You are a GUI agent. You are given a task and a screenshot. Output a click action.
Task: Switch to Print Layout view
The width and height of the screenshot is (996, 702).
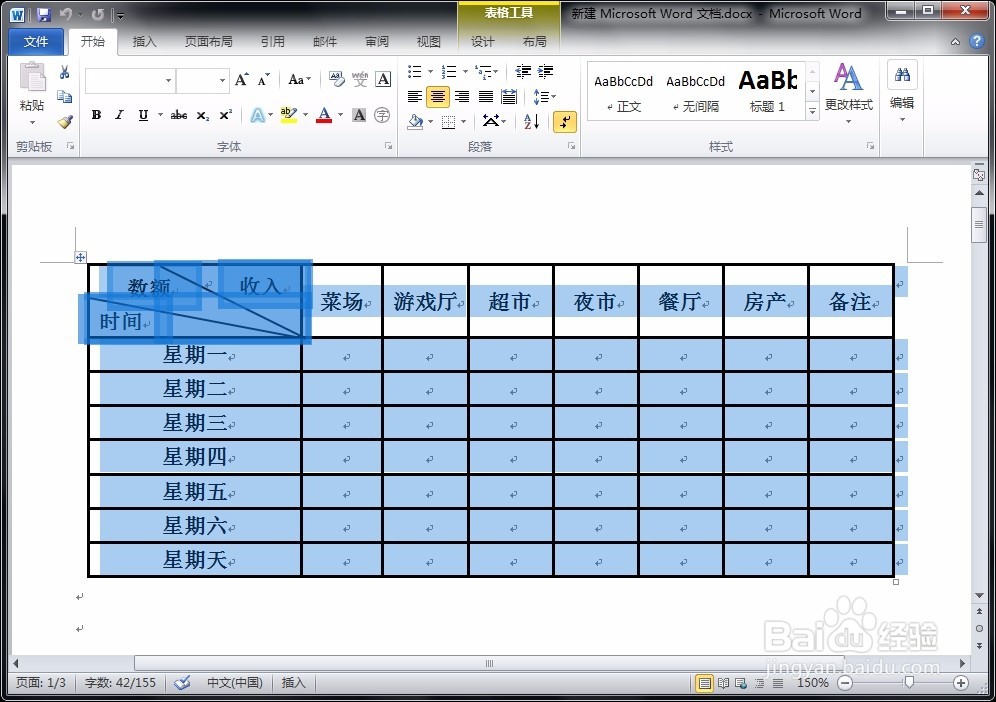(x=704, y=684)
